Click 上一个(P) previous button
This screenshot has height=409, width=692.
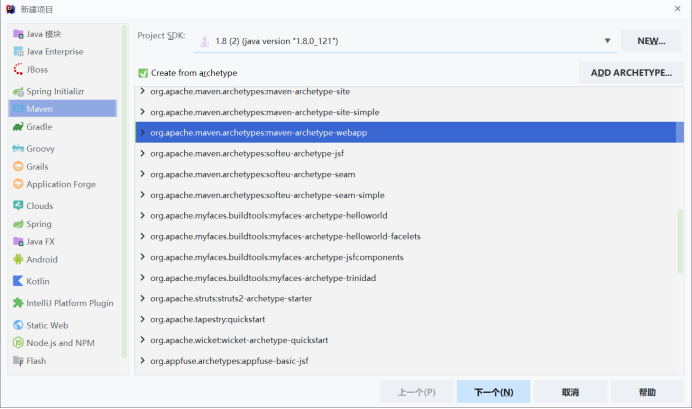click(417, 392)
